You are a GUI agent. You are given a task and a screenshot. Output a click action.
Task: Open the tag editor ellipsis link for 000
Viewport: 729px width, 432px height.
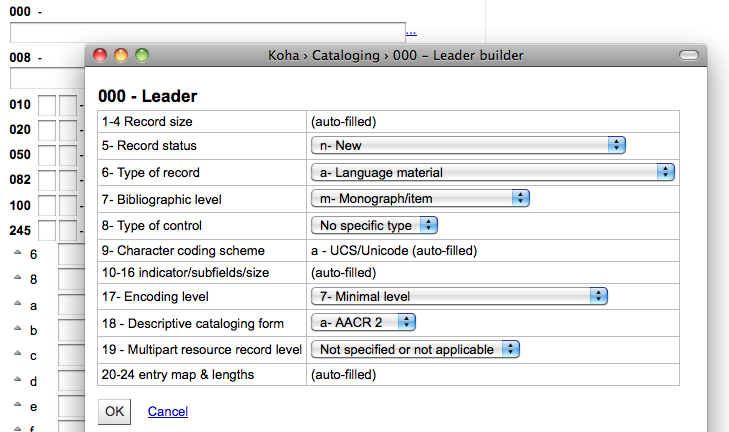[x=411, y=32]
